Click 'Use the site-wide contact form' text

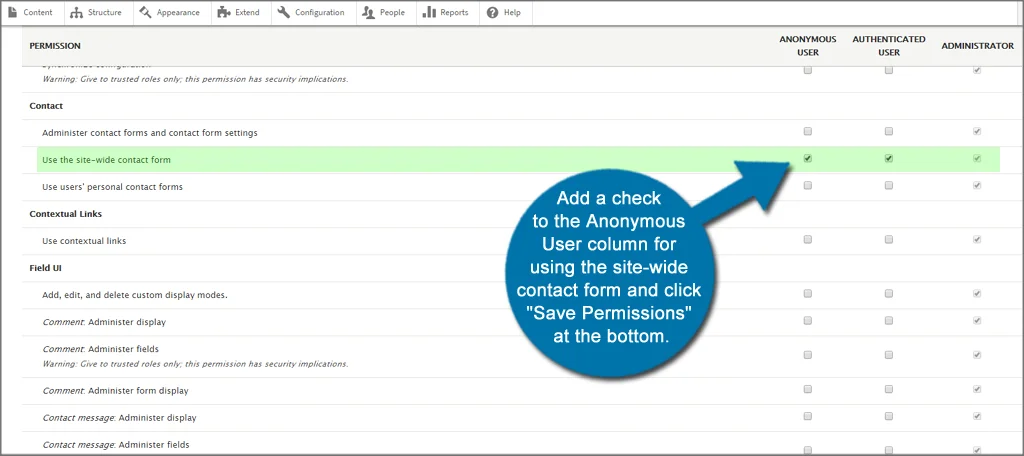pyautogui.click(x=106, y=159)
